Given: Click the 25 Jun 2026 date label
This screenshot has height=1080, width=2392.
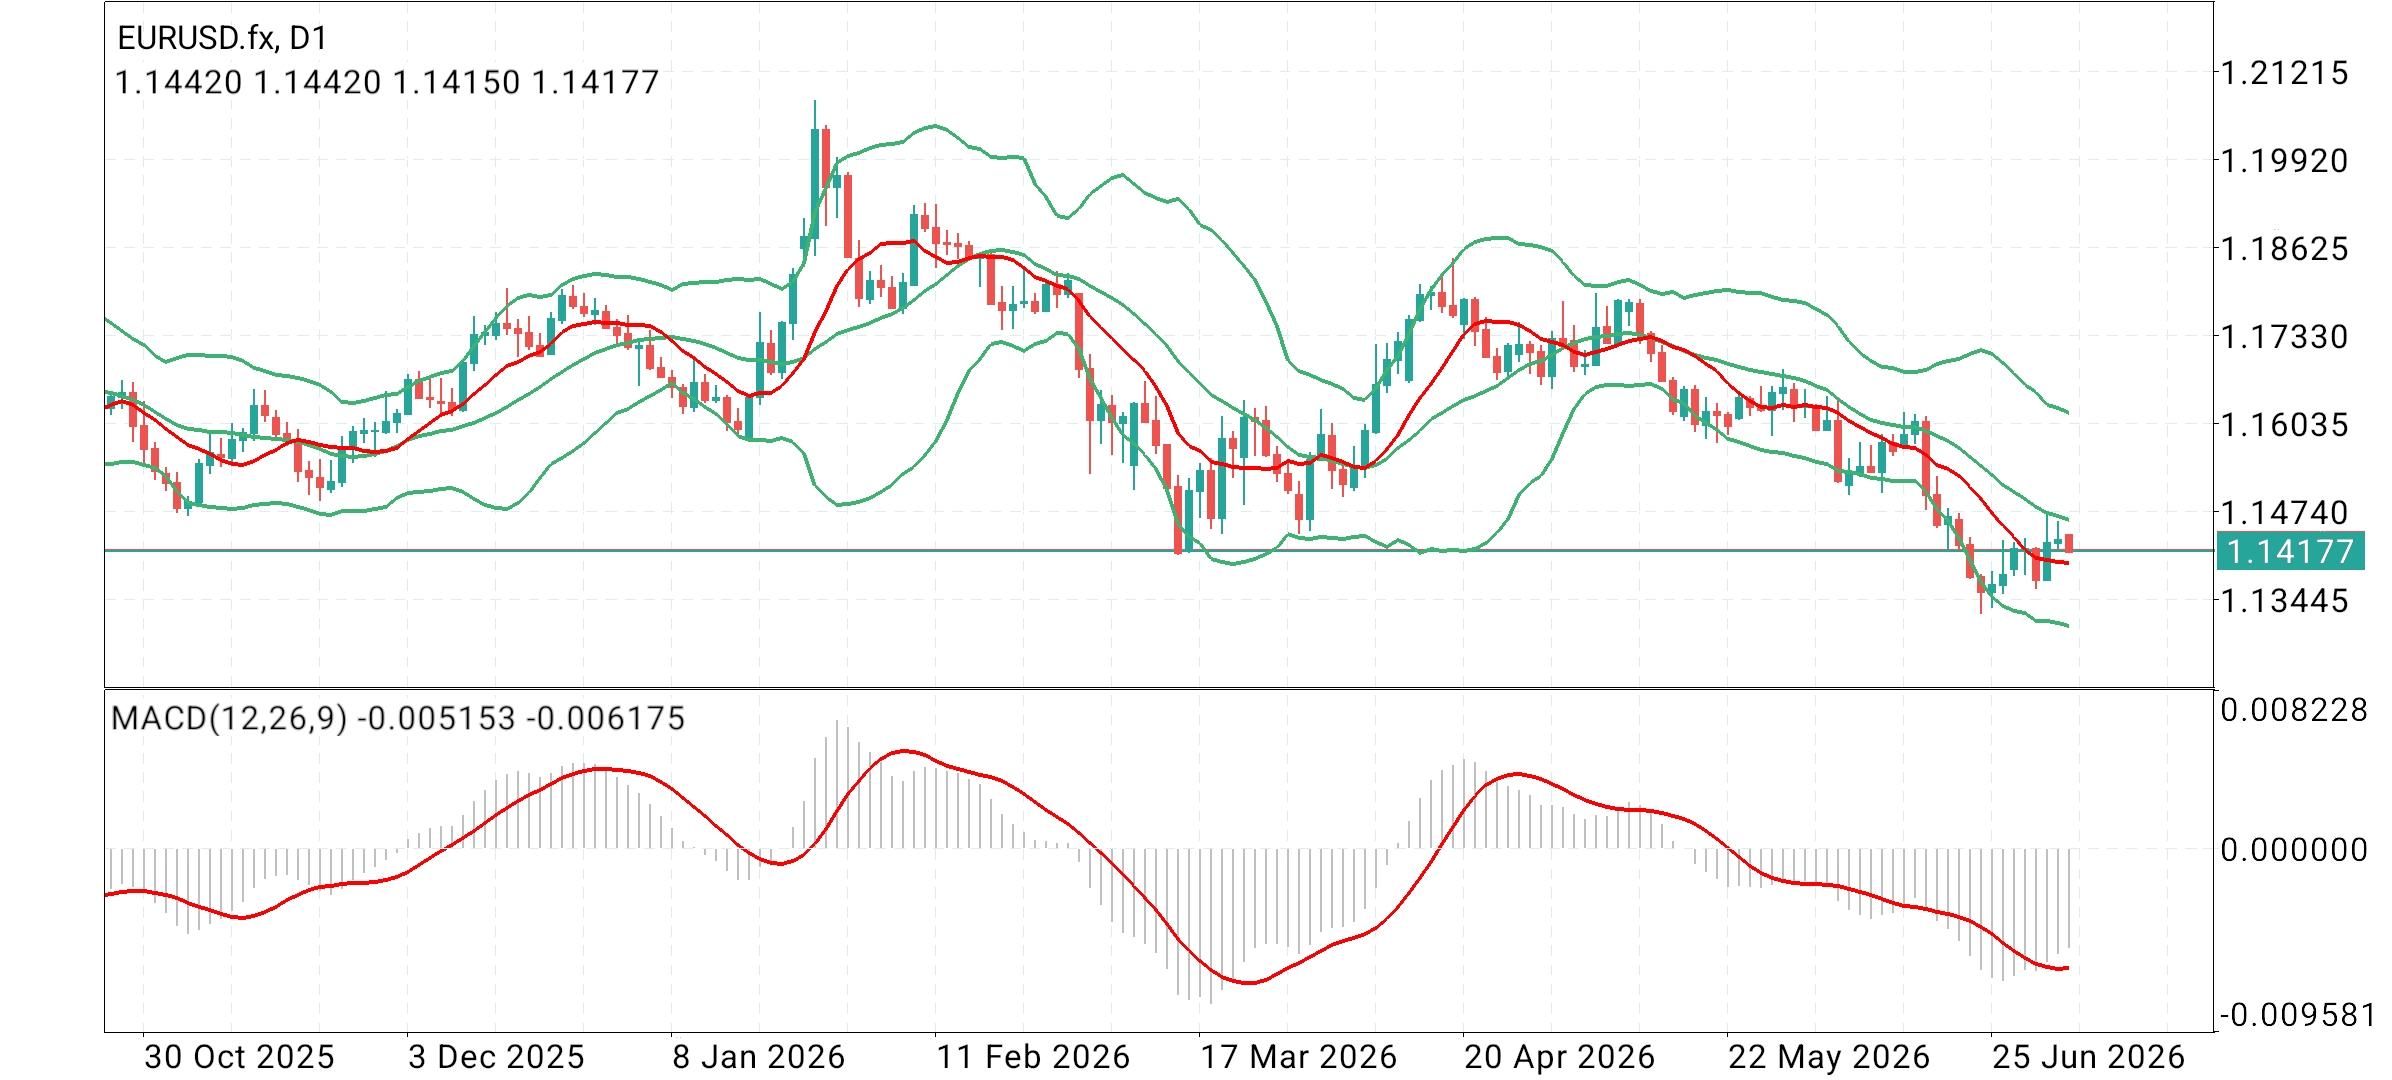Looking at the screenshot, I should tap(2089, 1057).
